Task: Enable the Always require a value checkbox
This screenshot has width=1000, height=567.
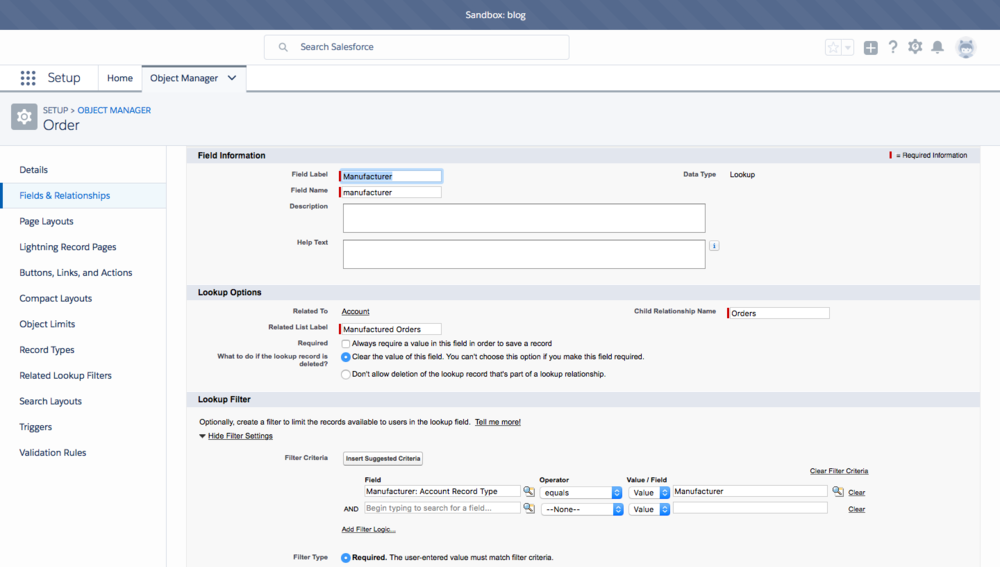Action: point(346,343)
